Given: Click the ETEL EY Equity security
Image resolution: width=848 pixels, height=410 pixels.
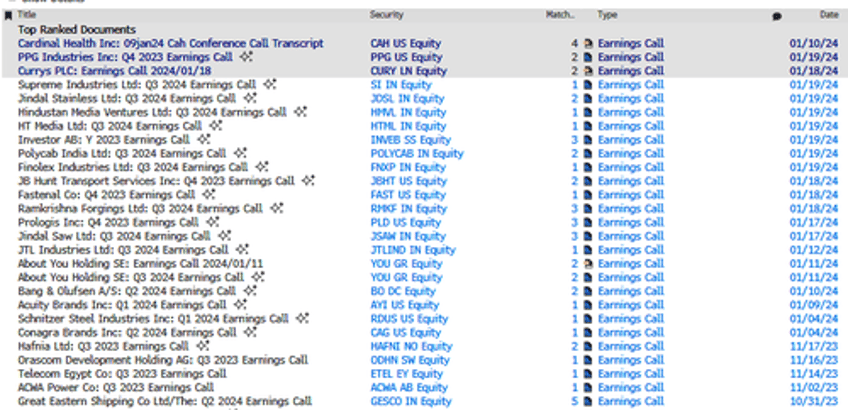Looking at the screenshot, I should pos(406,373).
